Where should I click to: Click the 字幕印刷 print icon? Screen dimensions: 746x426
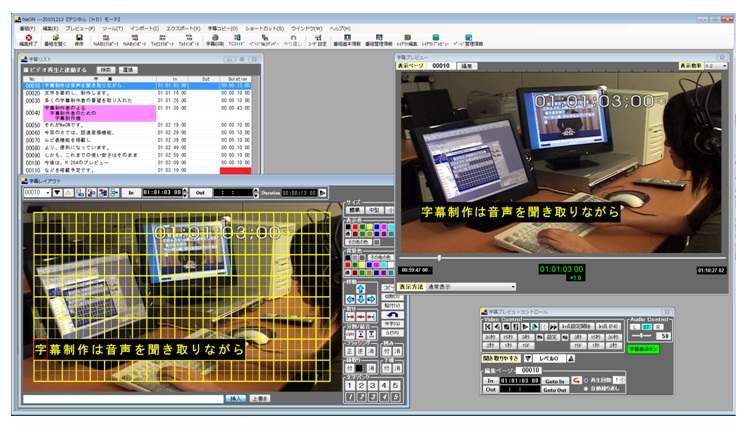coord(215,39)
